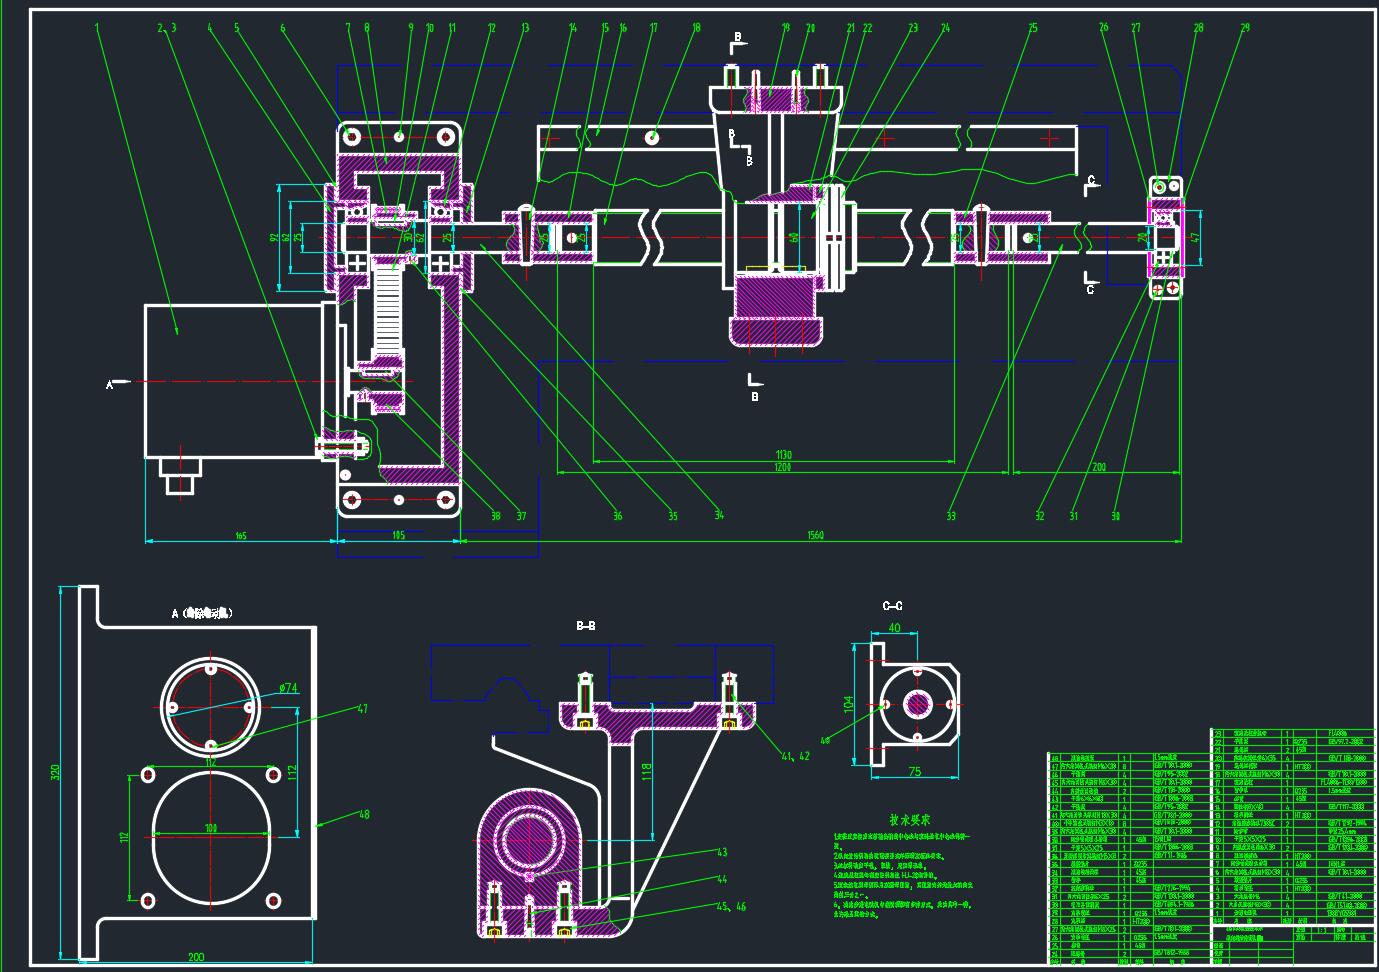The width and height of the screenshot is (1379, 972).
Task: Select the C-C section view title
Action: [x=892, y=606]
